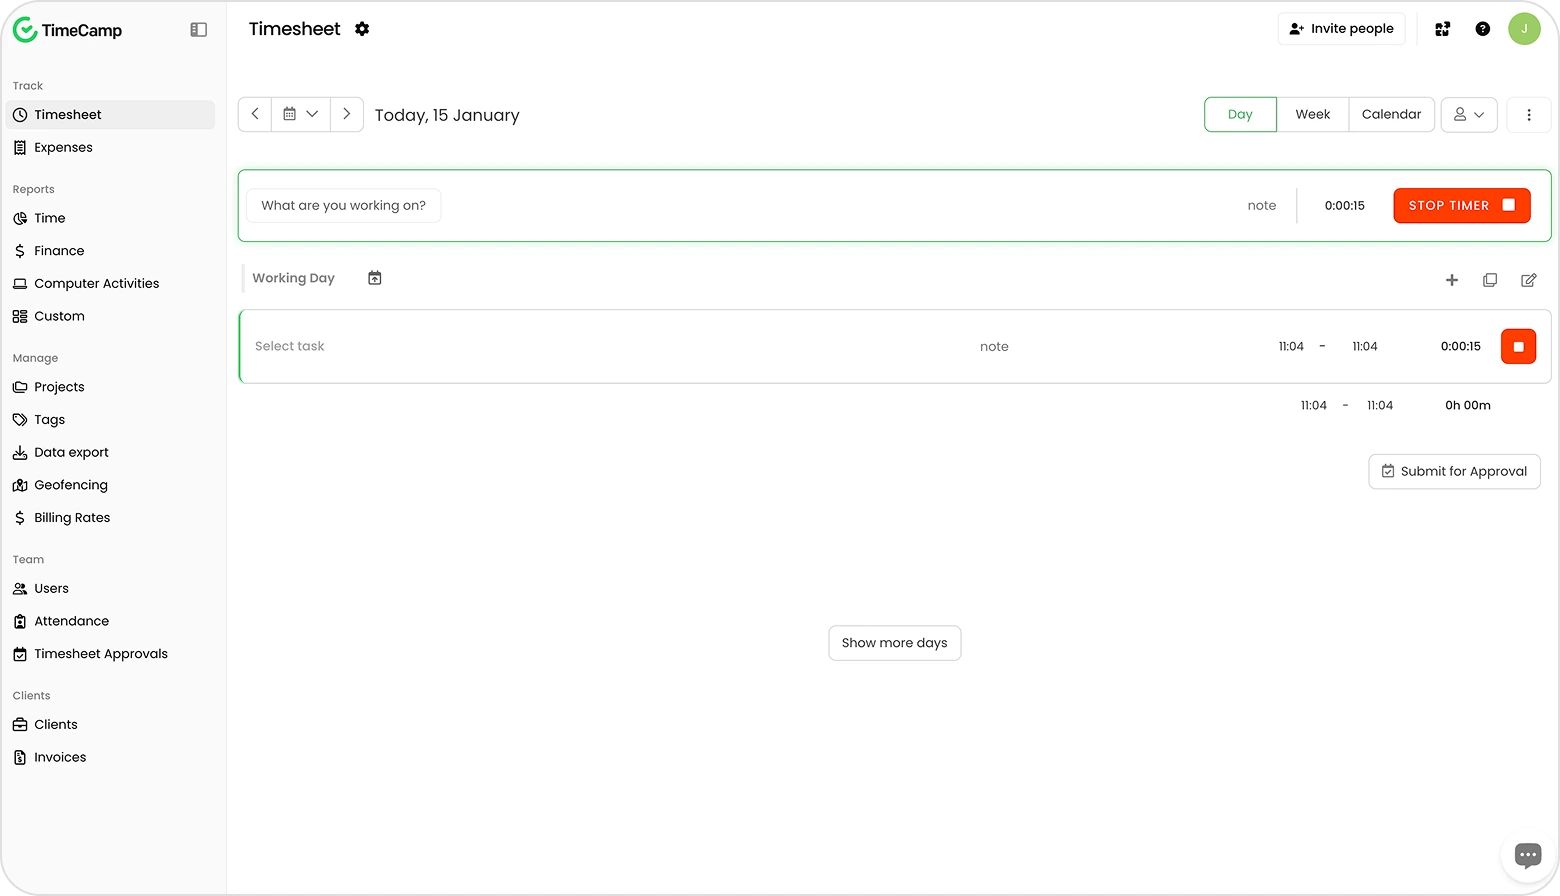Image resolution: width=1560 pixels, height=896 pixels.
Task: Click the note field in the entry row
Action: pos(994,346)
